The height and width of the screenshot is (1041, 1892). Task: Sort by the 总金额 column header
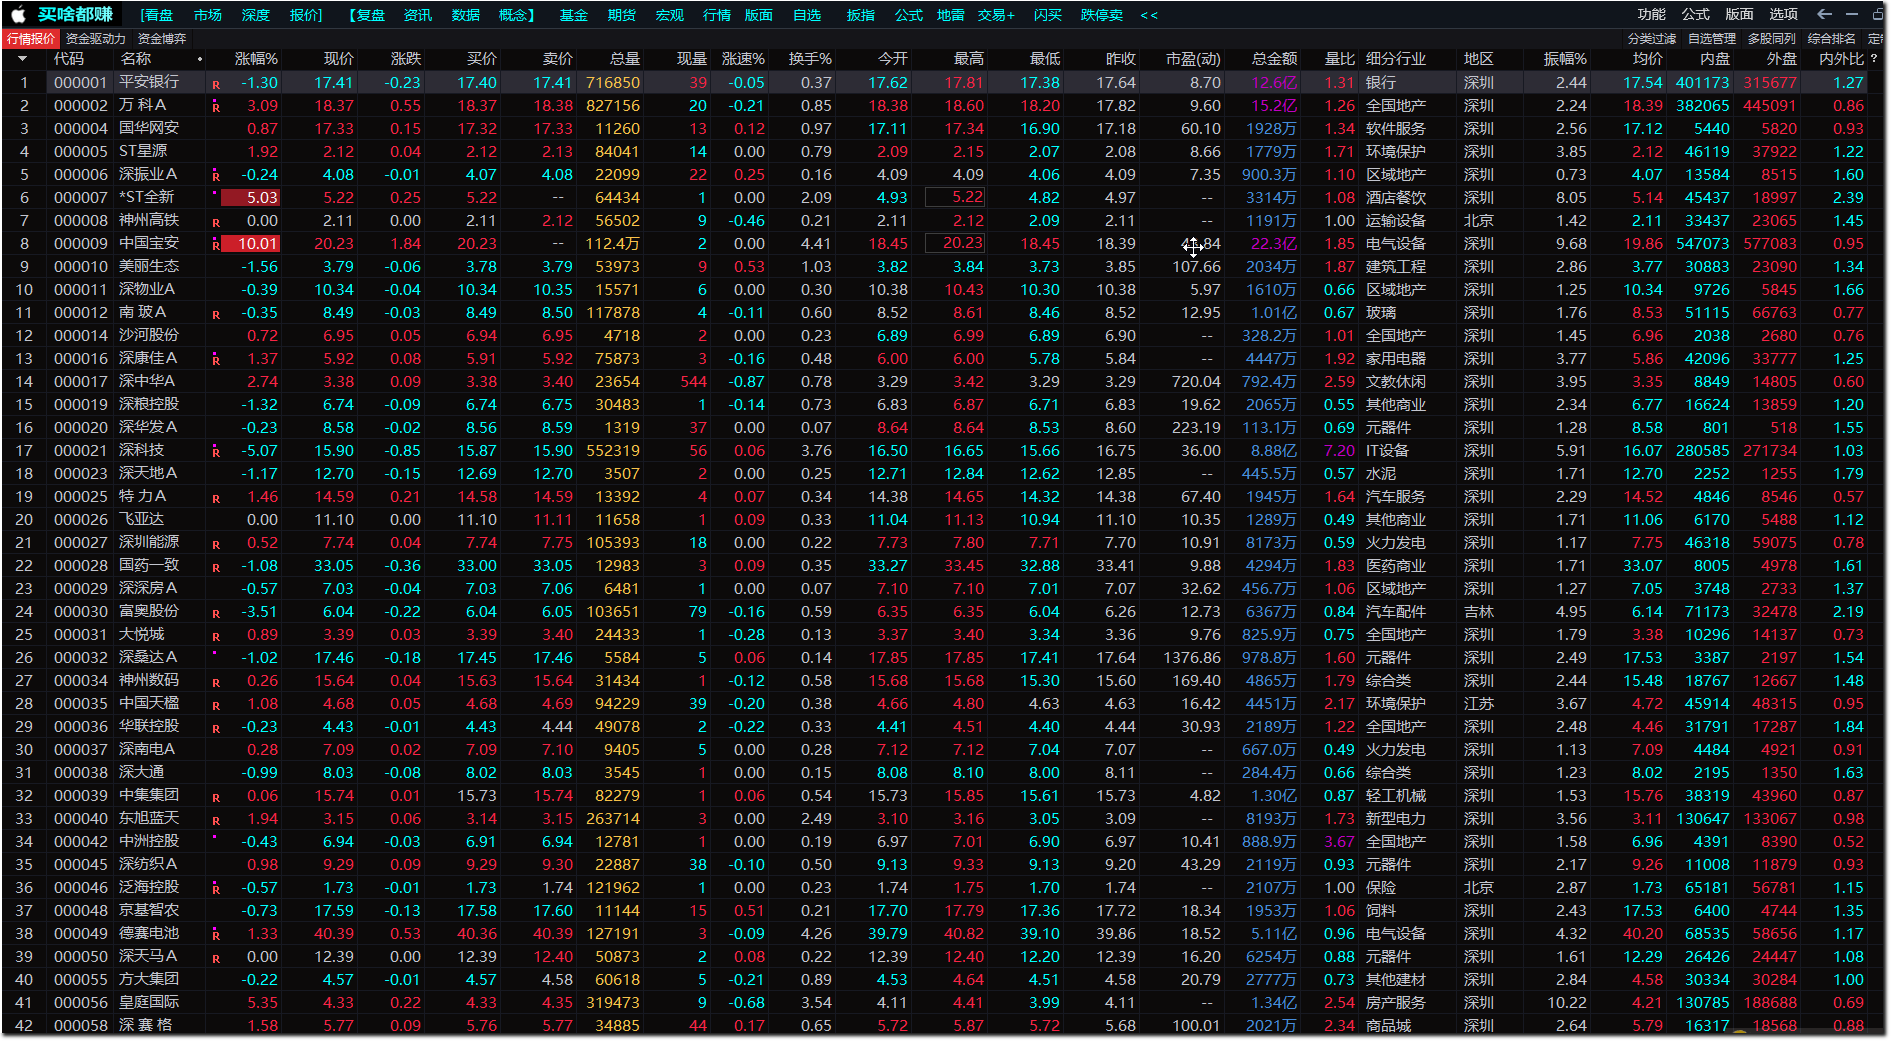tap(1274, 59)
